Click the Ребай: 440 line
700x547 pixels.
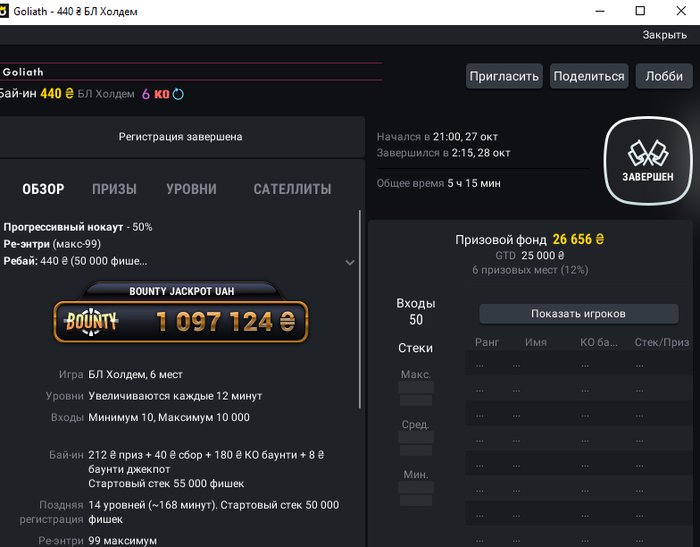pyautogui.click(x=75, y=261)
